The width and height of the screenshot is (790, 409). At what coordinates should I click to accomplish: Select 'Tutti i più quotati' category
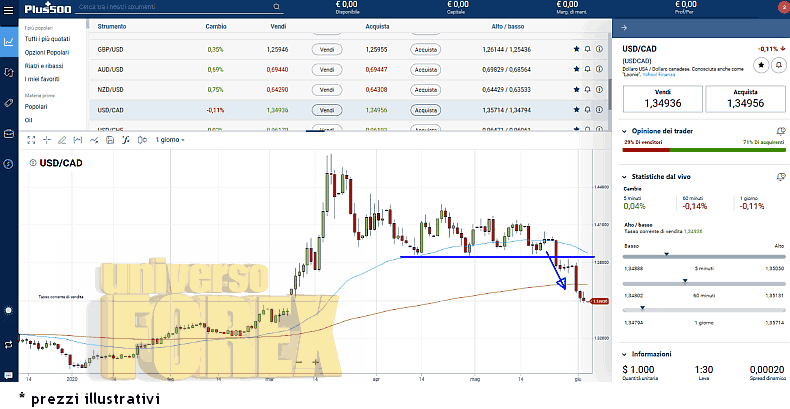click(48, 37)
